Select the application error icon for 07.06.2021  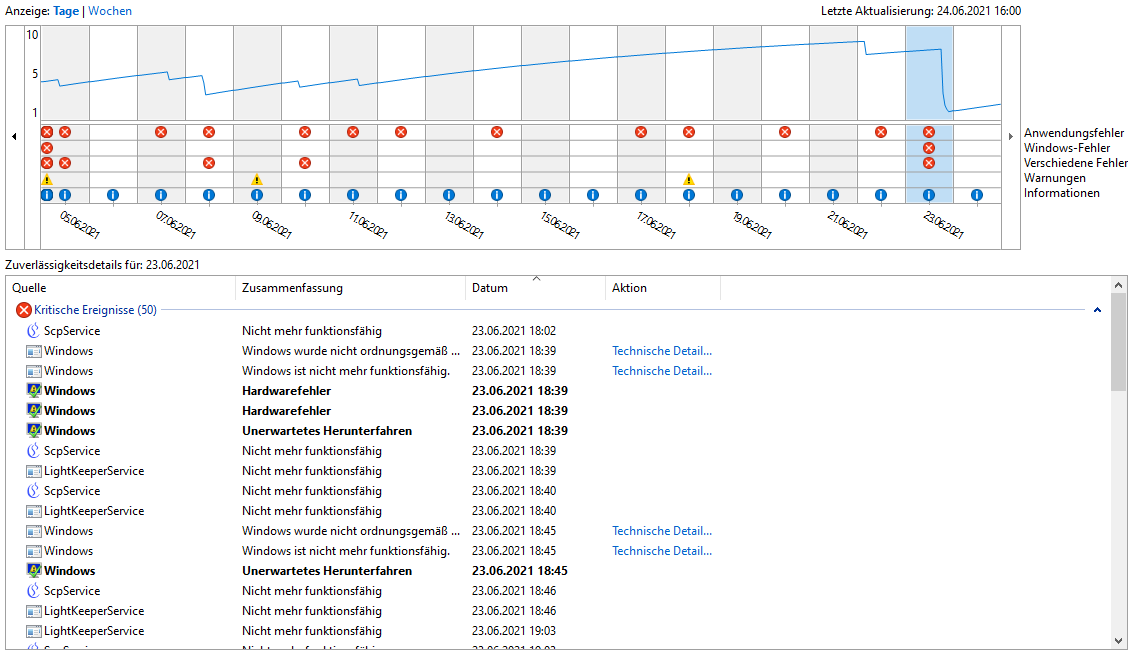(x=161, y=132)
